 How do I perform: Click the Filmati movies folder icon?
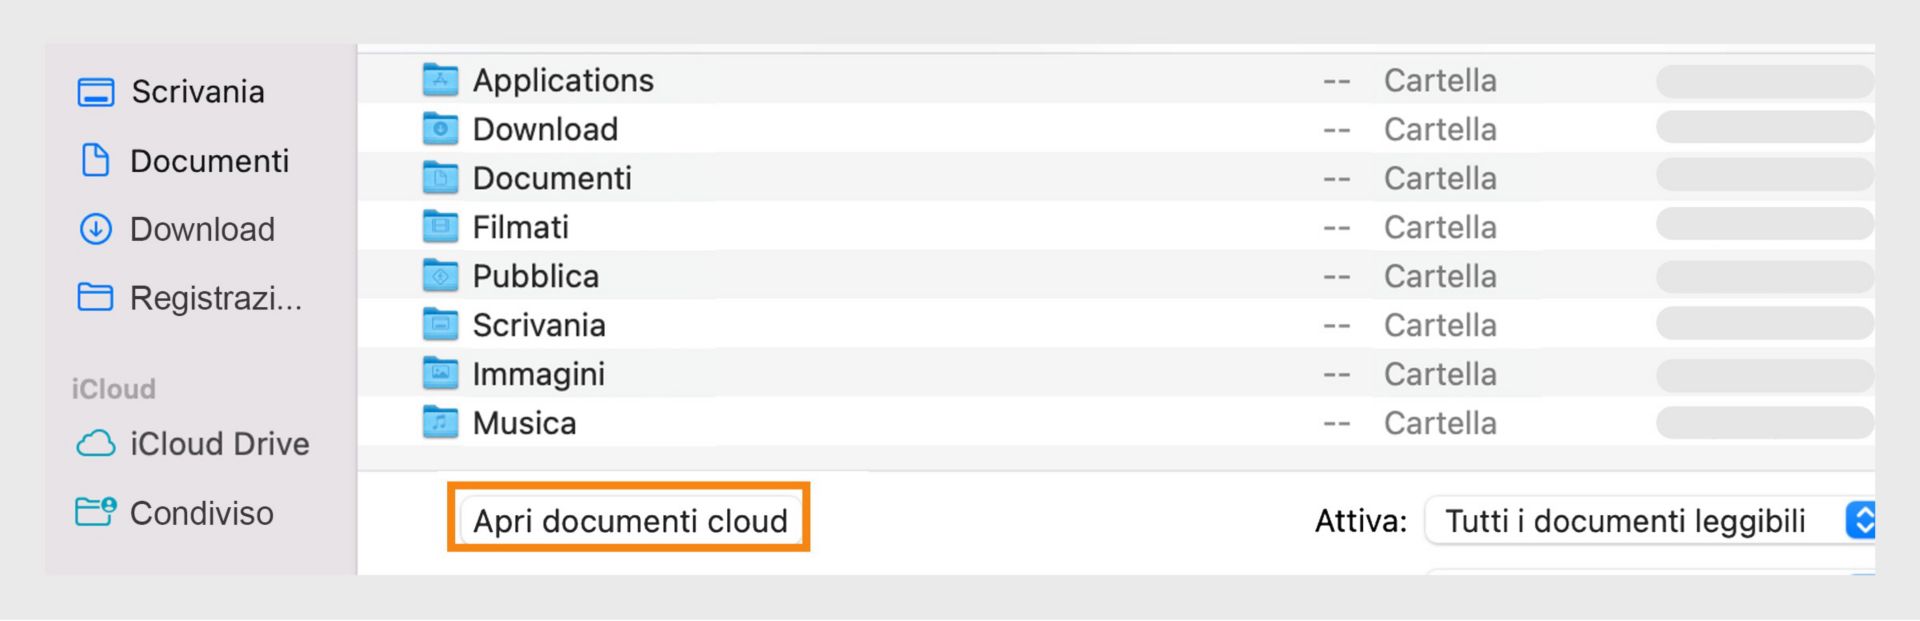coord(440,226)
